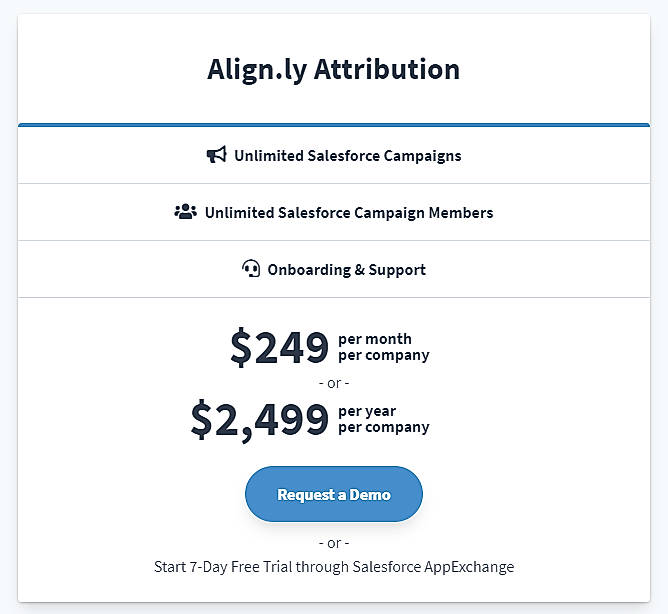Viewport: 668px width, 614px height.
Task: Click the divider line below Onboarding & Support row
Action: coord(334,298)
